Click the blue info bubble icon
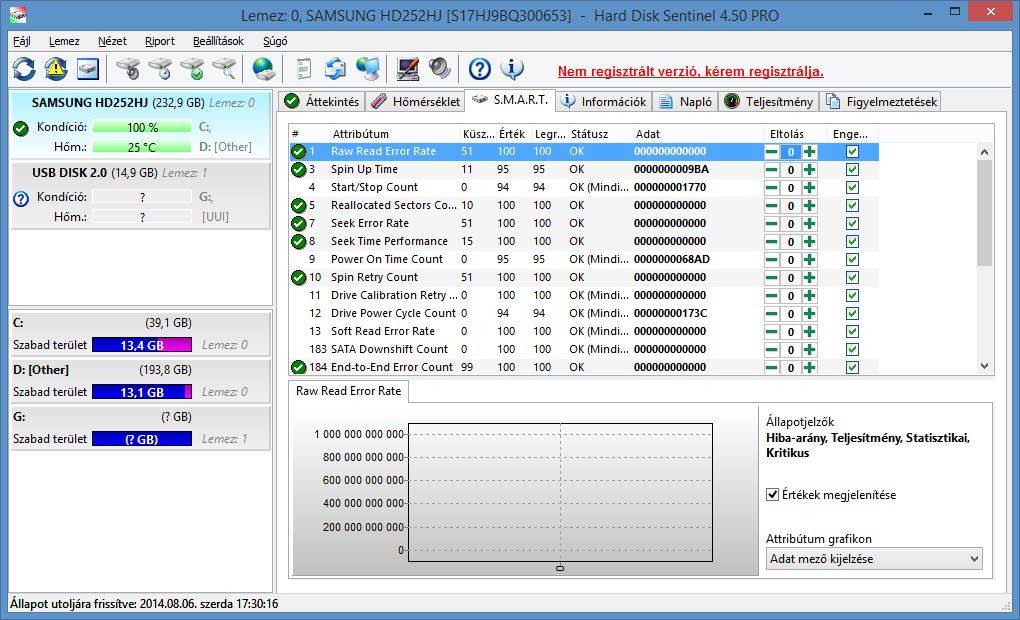 [x=513, y=68]
